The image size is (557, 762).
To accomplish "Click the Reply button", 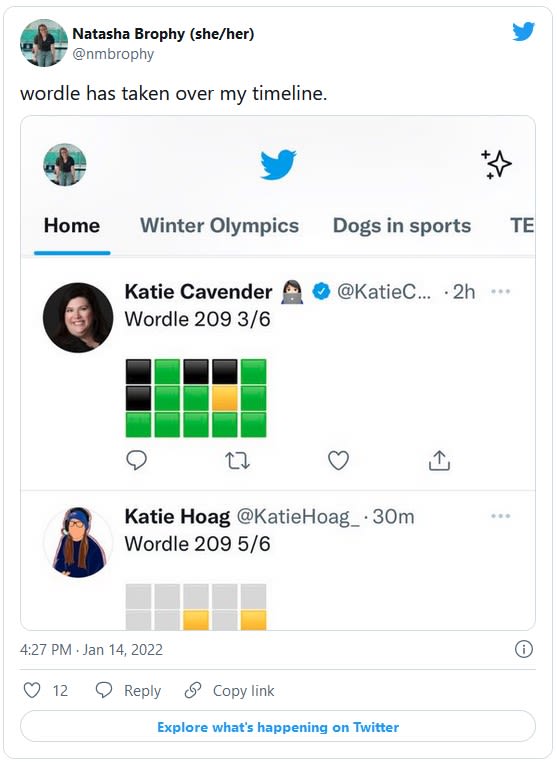I will [128, 690].
